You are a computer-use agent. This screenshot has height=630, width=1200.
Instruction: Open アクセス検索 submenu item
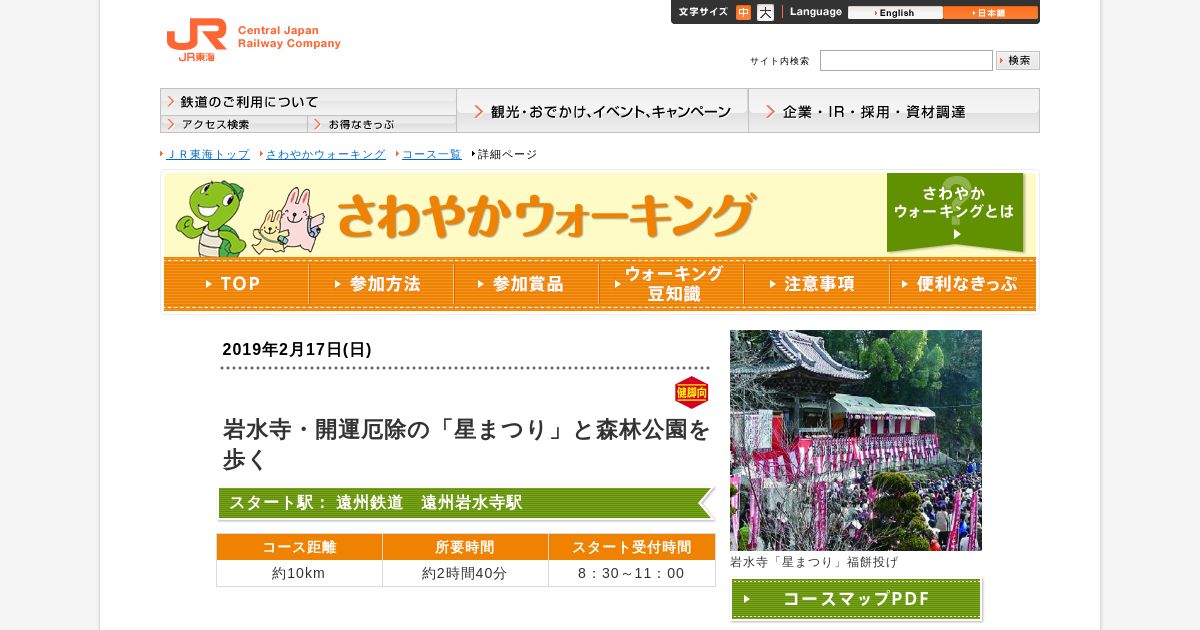(x=234, y=125)
